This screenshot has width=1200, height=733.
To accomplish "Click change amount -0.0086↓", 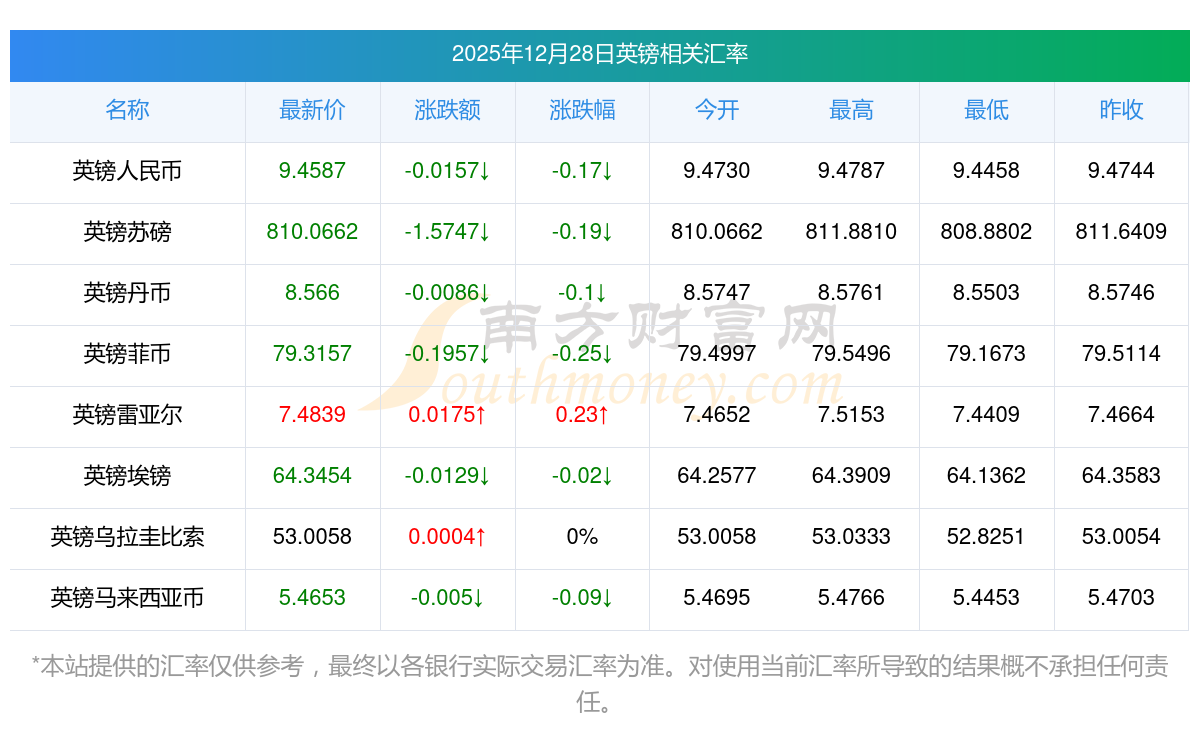I will pyautogui.click(x=447, y=293).
